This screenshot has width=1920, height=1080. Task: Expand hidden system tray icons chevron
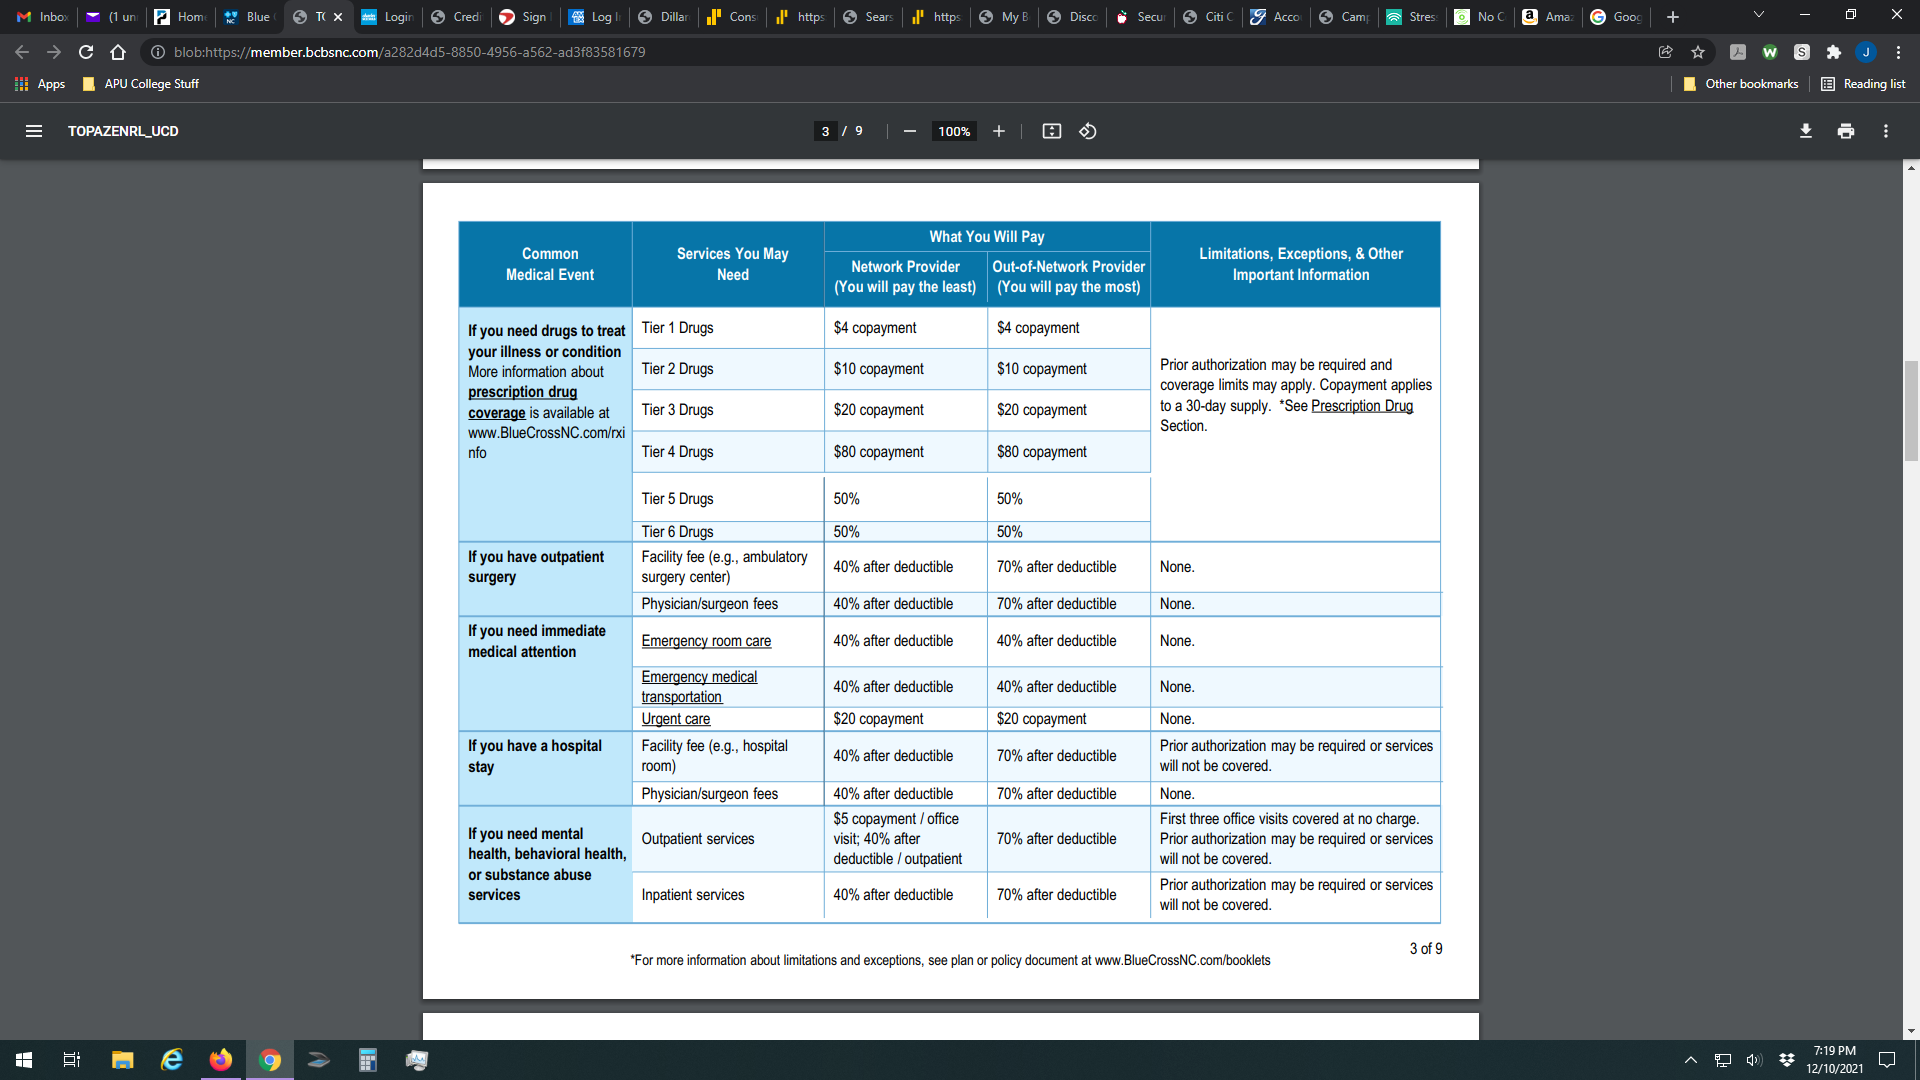tap(1690, 1060)
